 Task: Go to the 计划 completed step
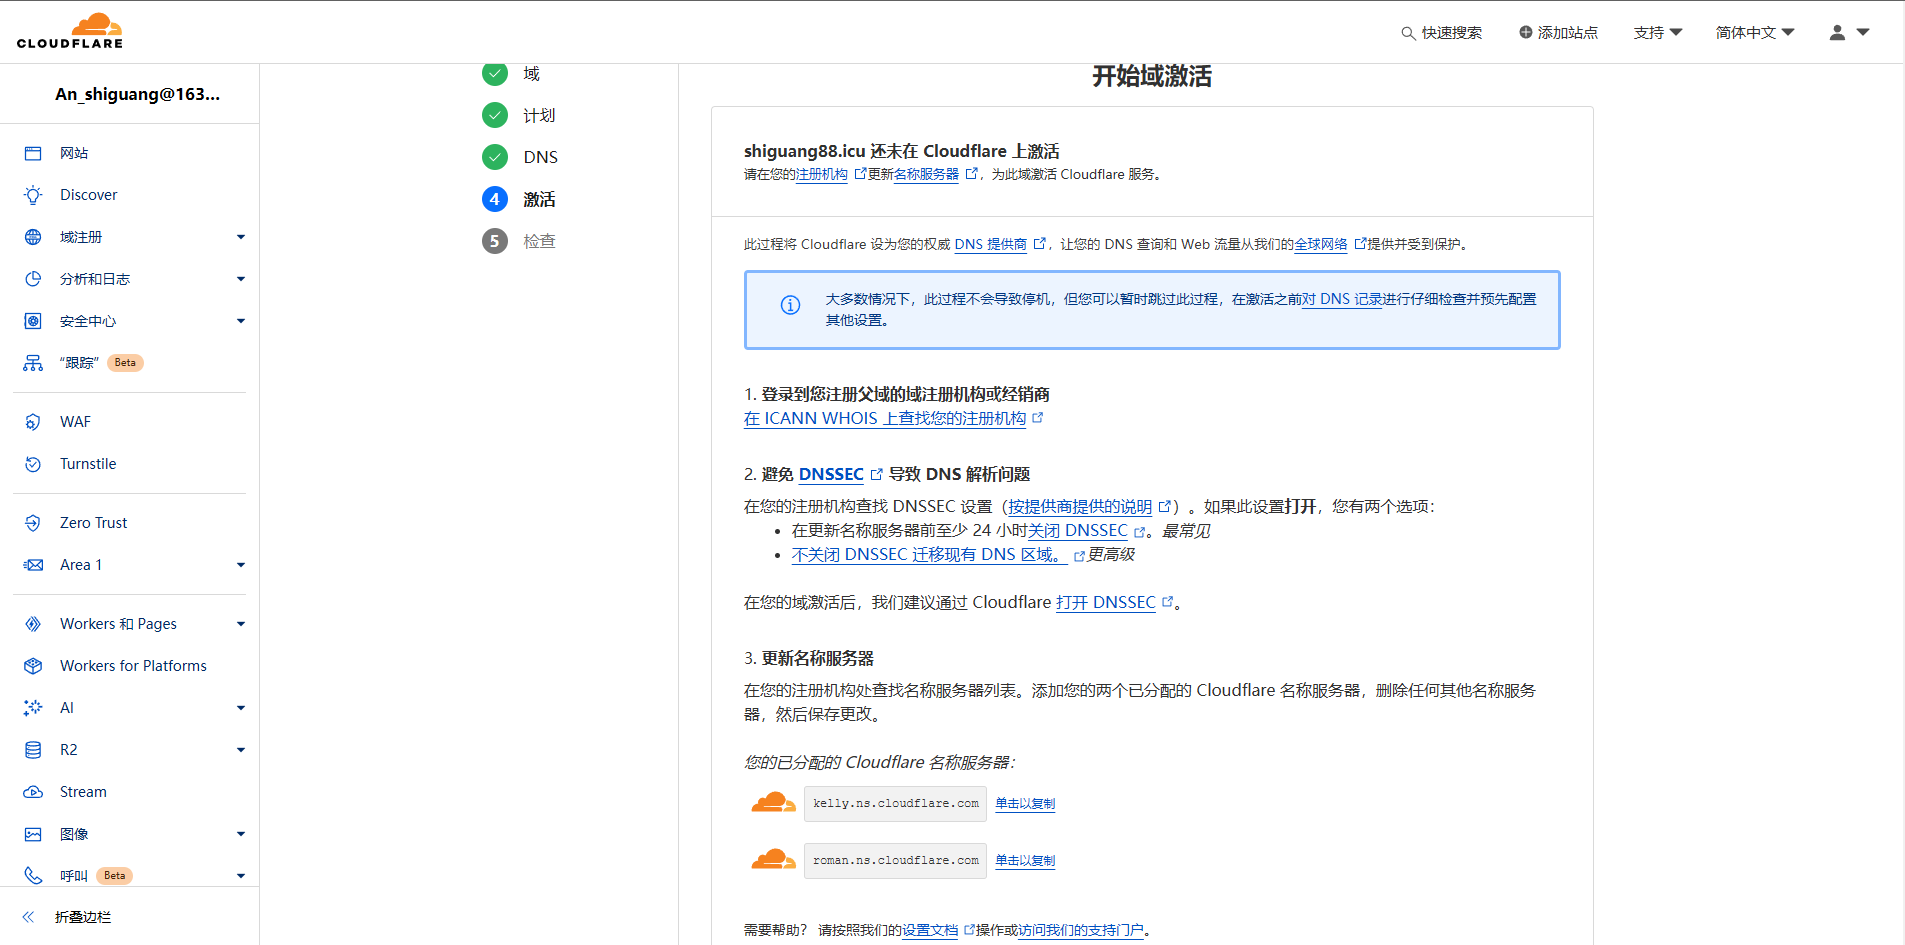point(519,116)
